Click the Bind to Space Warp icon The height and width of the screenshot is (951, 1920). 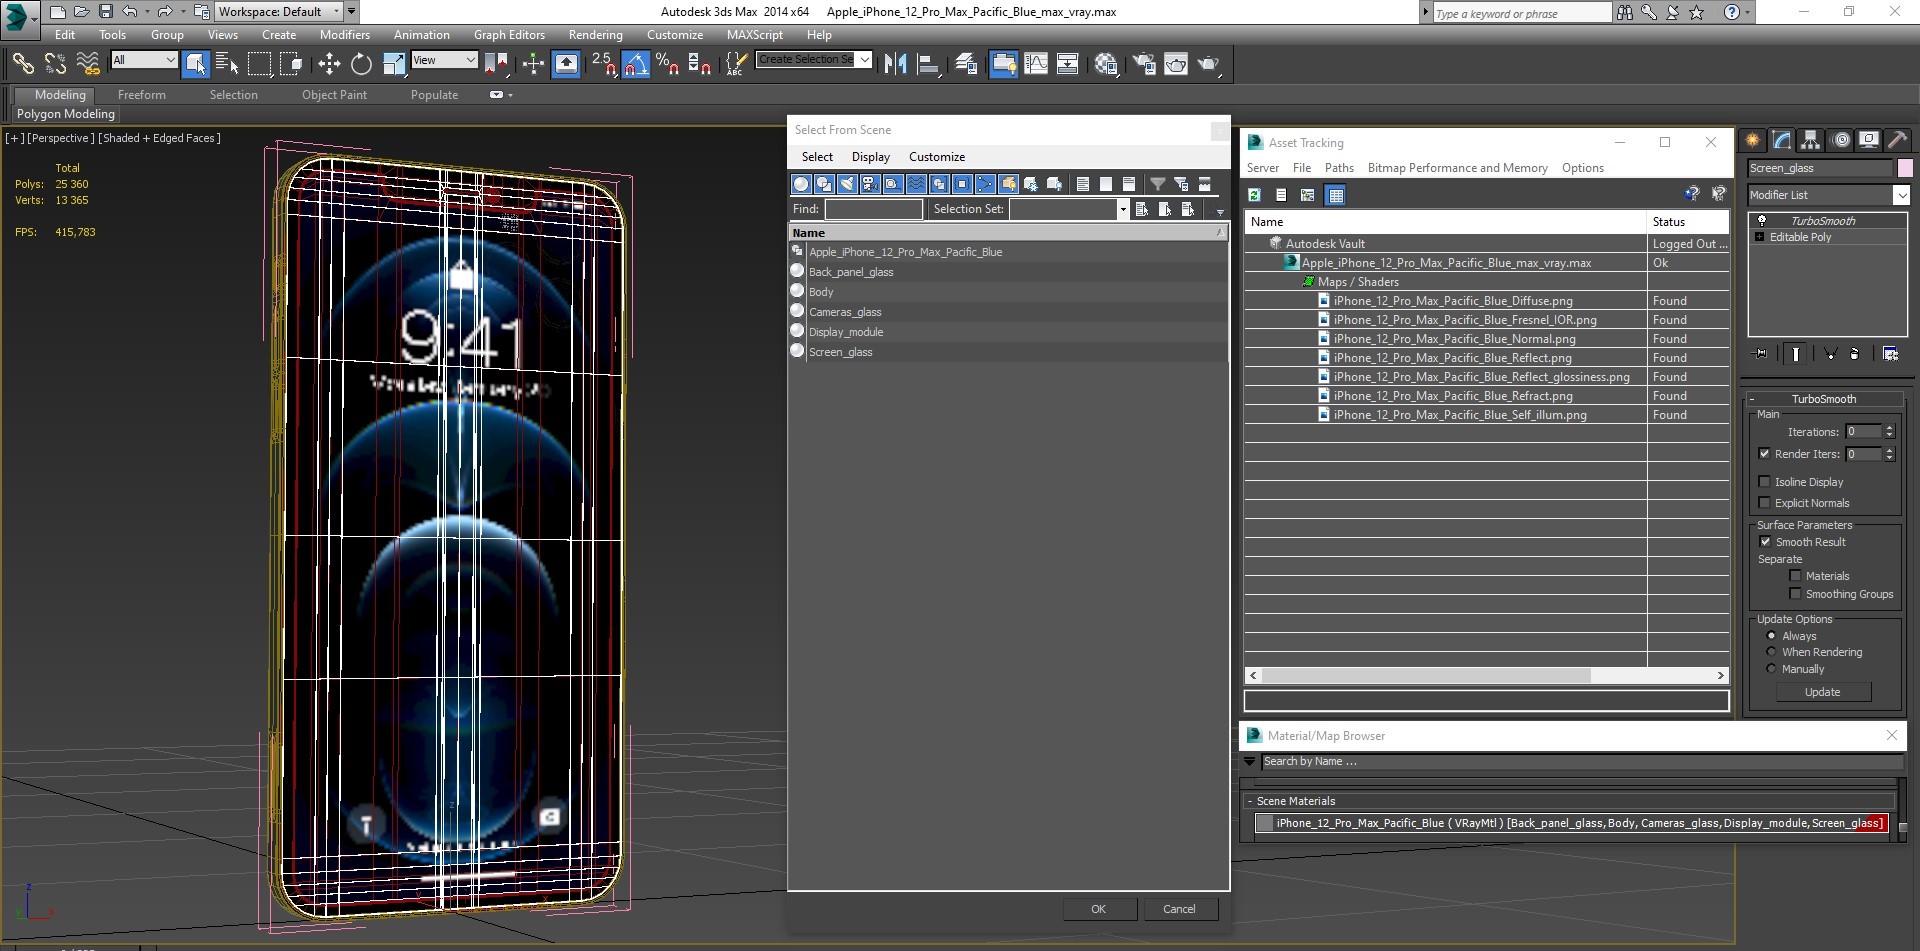(88, 64)
